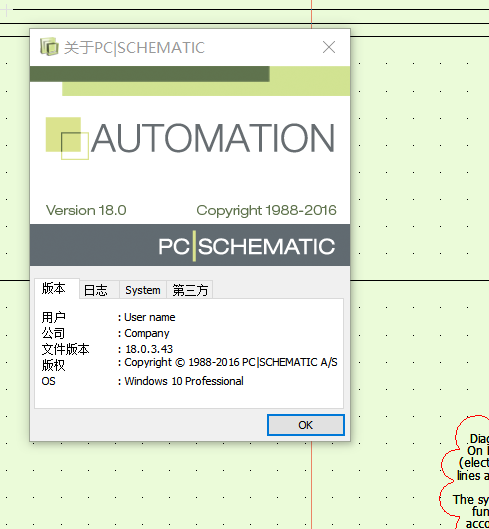Screen dimensions: 489x529
Task: Click the Company value field
Action: 147,333
